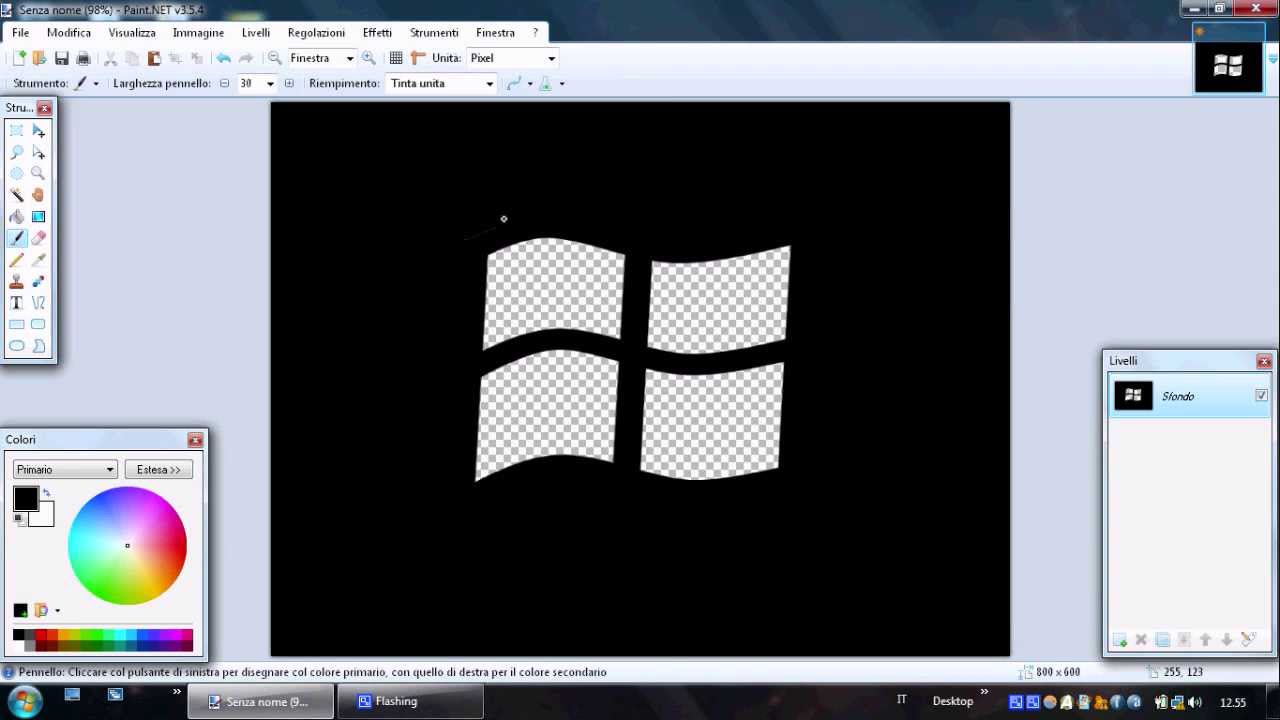1280x720 pixels.
Task: Select the Move Selection tool
Action: tap(38, 152)
